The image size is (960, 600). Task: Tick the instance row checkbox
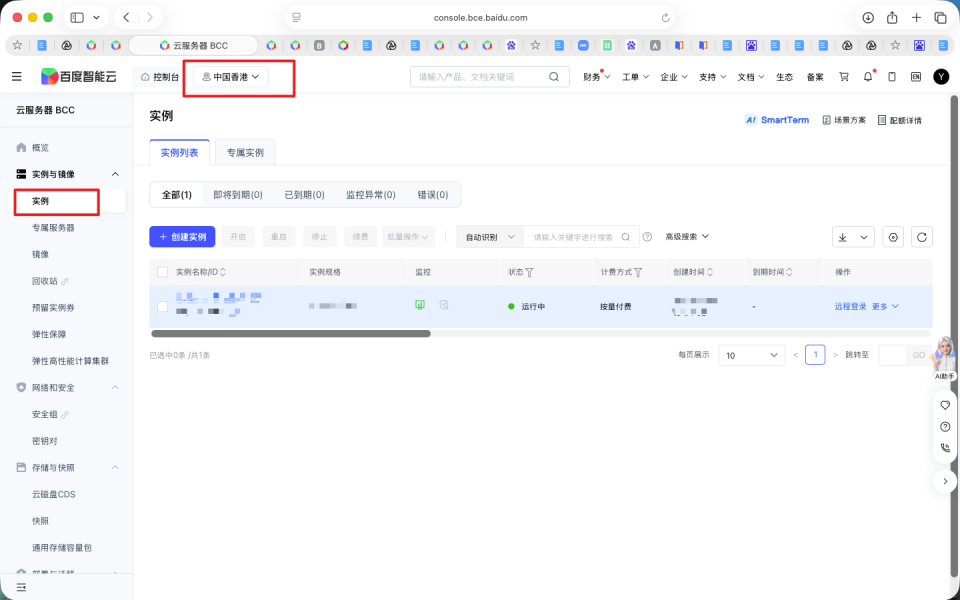click(x=162, y=306)
